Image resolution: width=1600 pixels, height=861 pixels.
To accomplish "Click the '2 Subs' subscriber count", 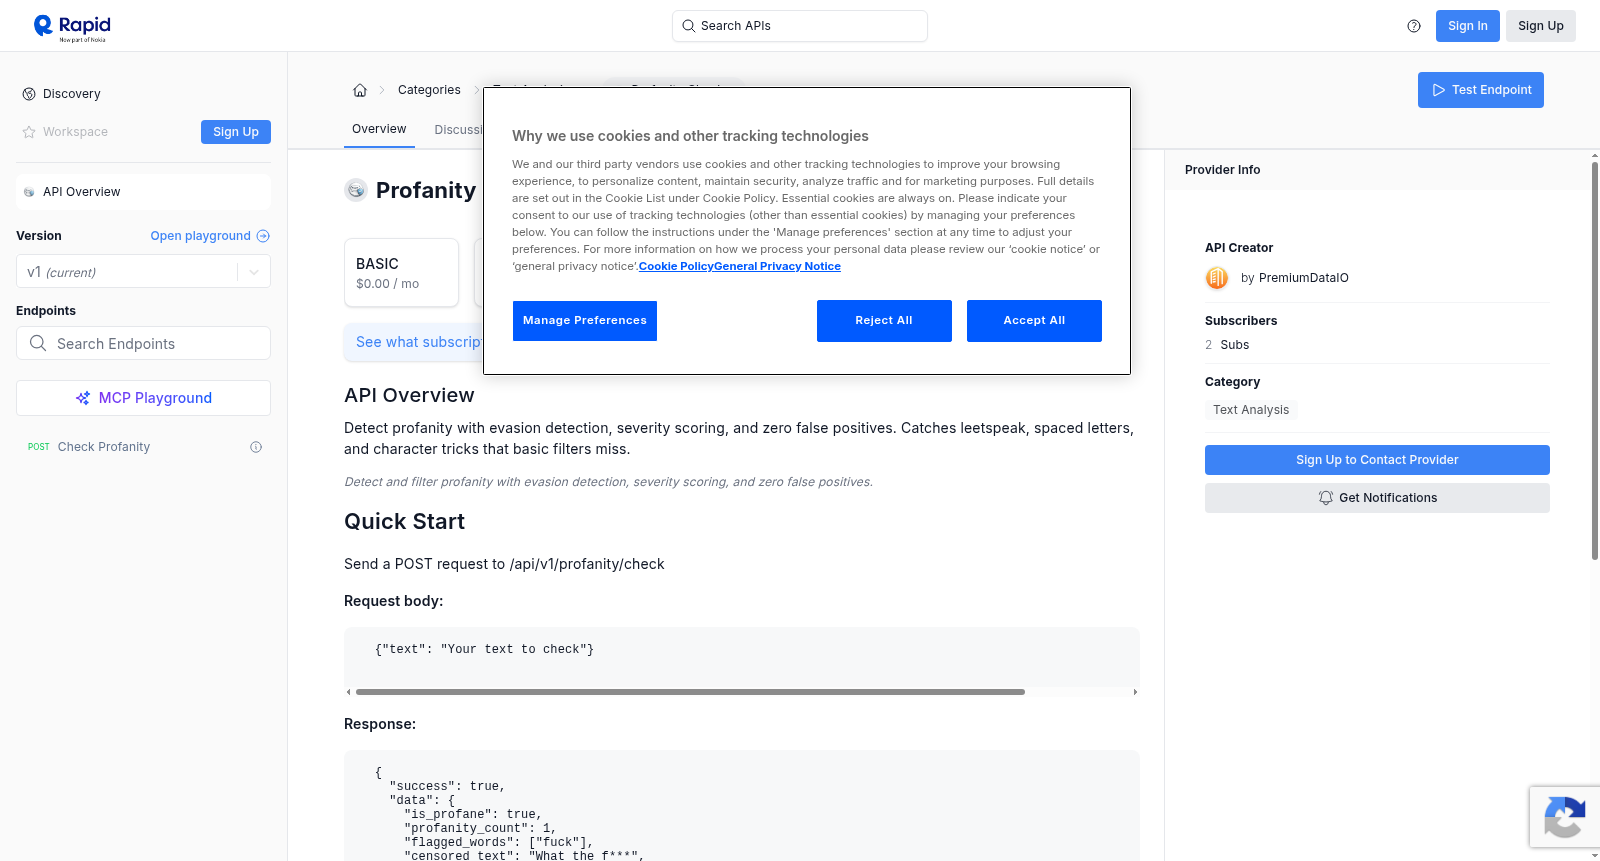I will (1227, 345).
